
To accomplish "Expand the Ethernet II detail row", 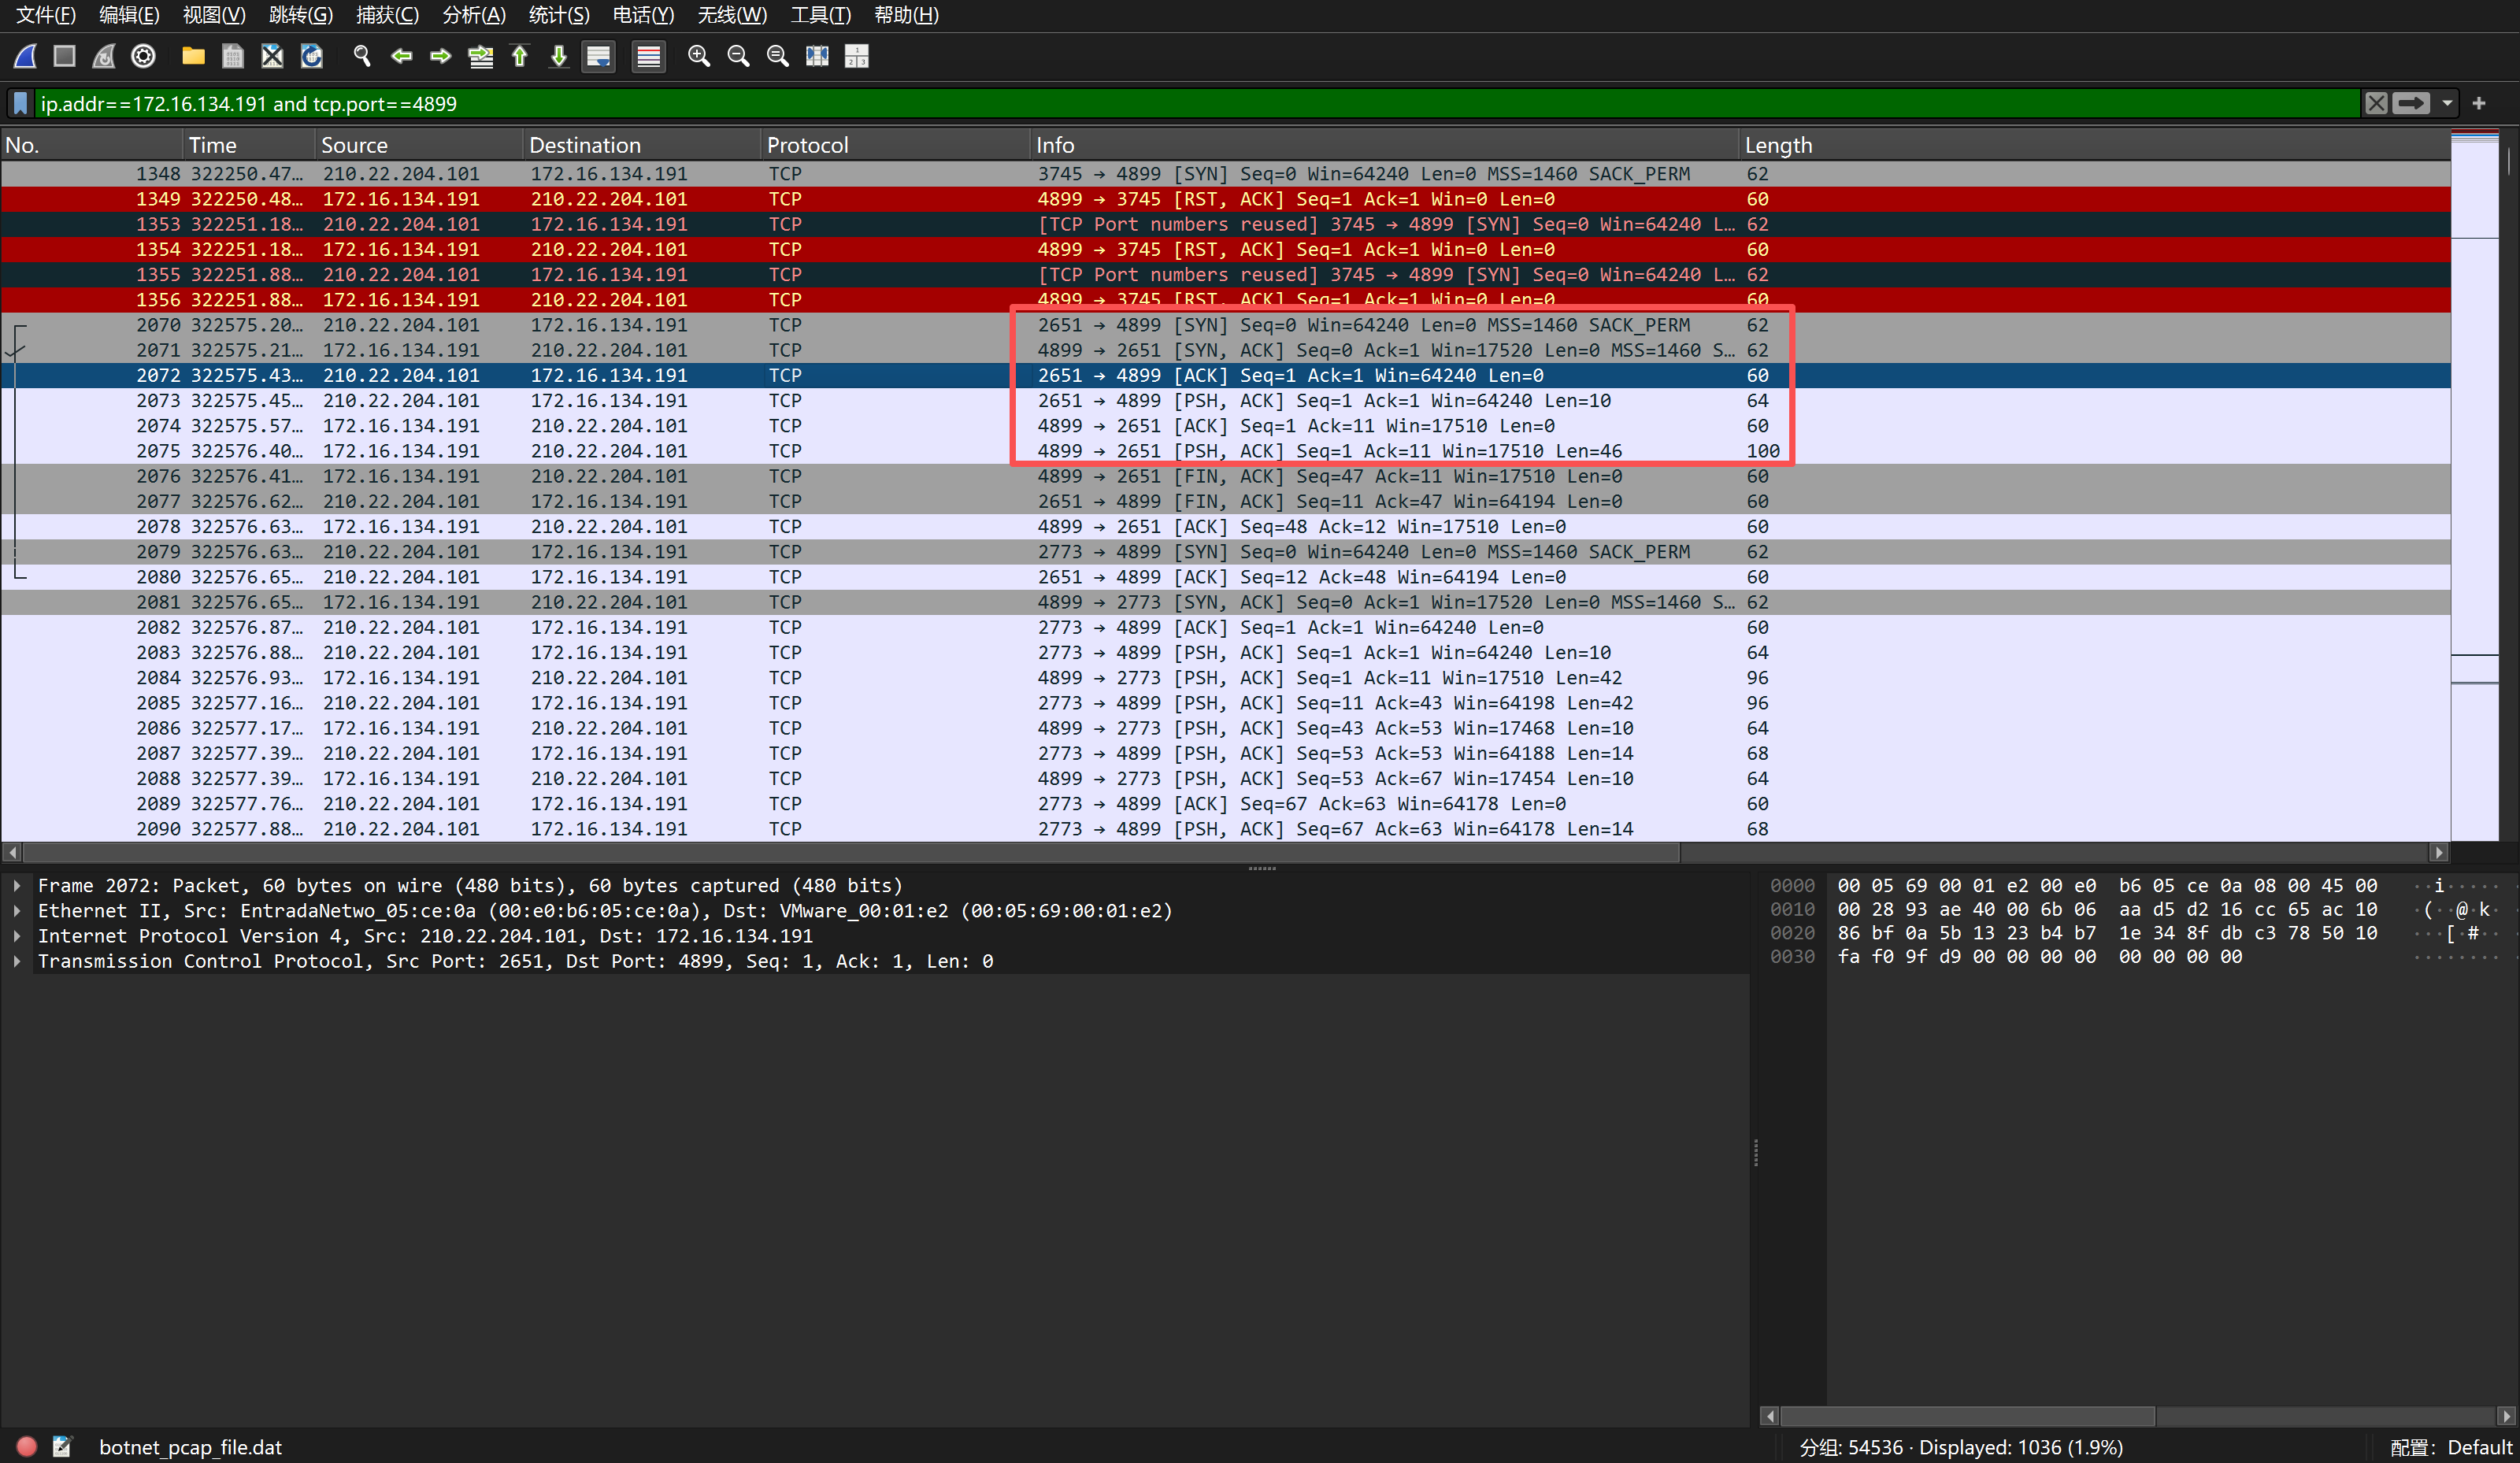I will pos(17,911).
